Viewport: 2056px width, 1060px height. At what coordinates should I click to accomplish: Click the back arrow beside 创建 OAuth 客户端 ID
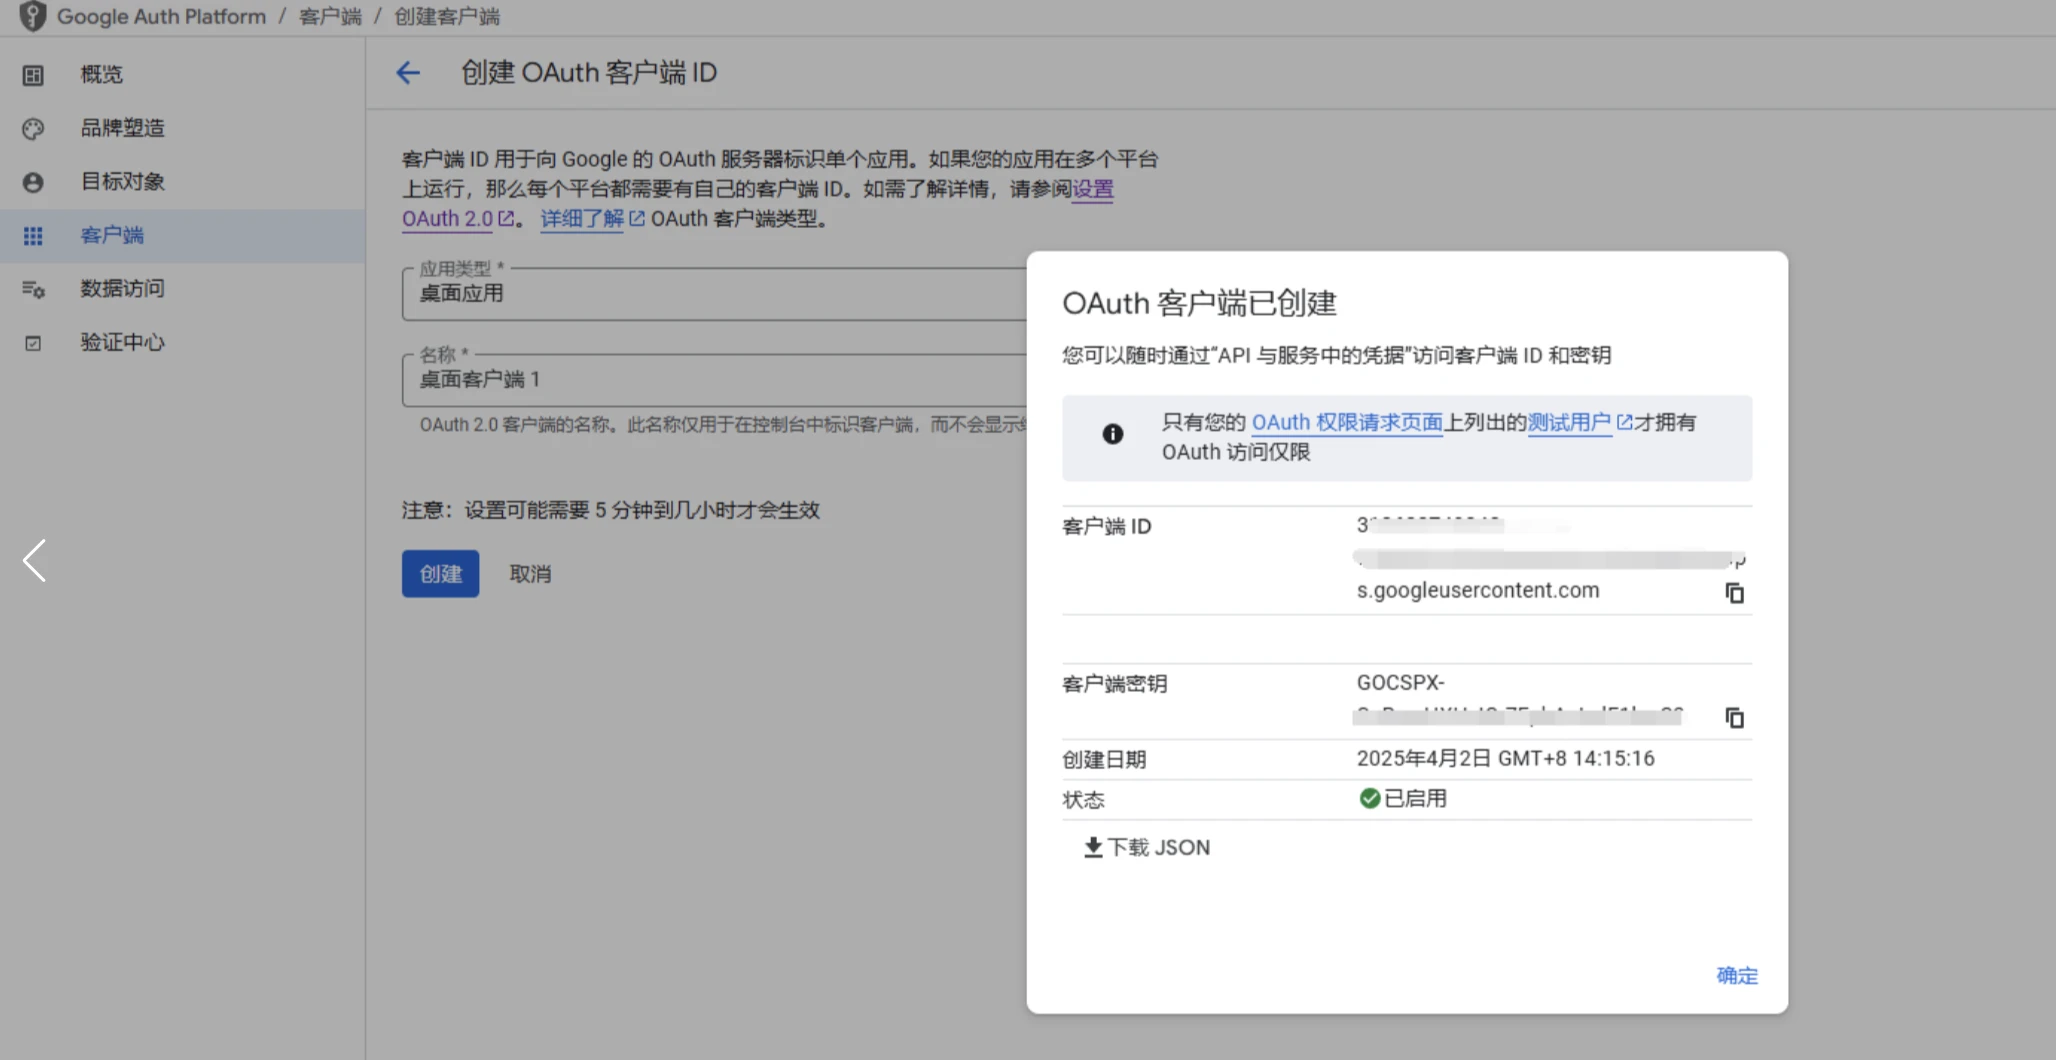coord(408,73)
